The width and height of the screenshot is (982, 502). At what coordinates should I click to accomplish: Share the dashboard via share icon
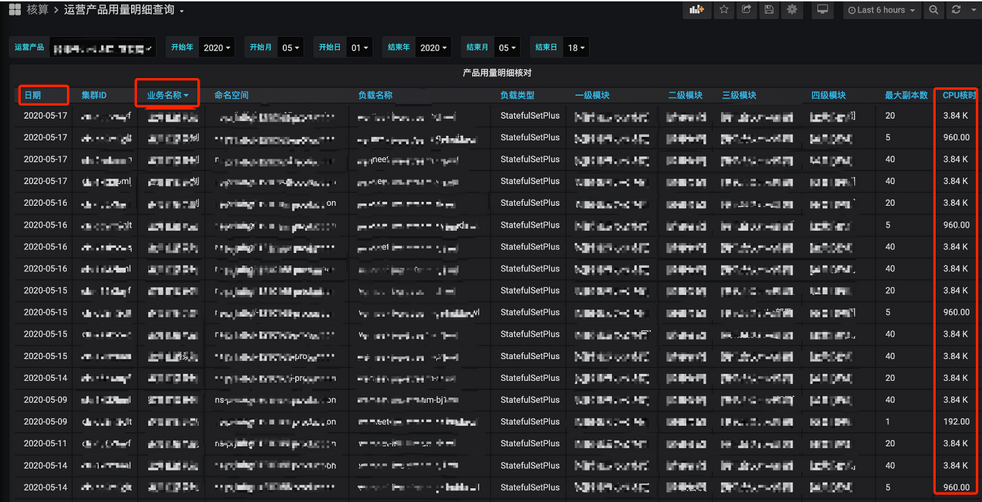pyautogui.click(x=746, y=10)
